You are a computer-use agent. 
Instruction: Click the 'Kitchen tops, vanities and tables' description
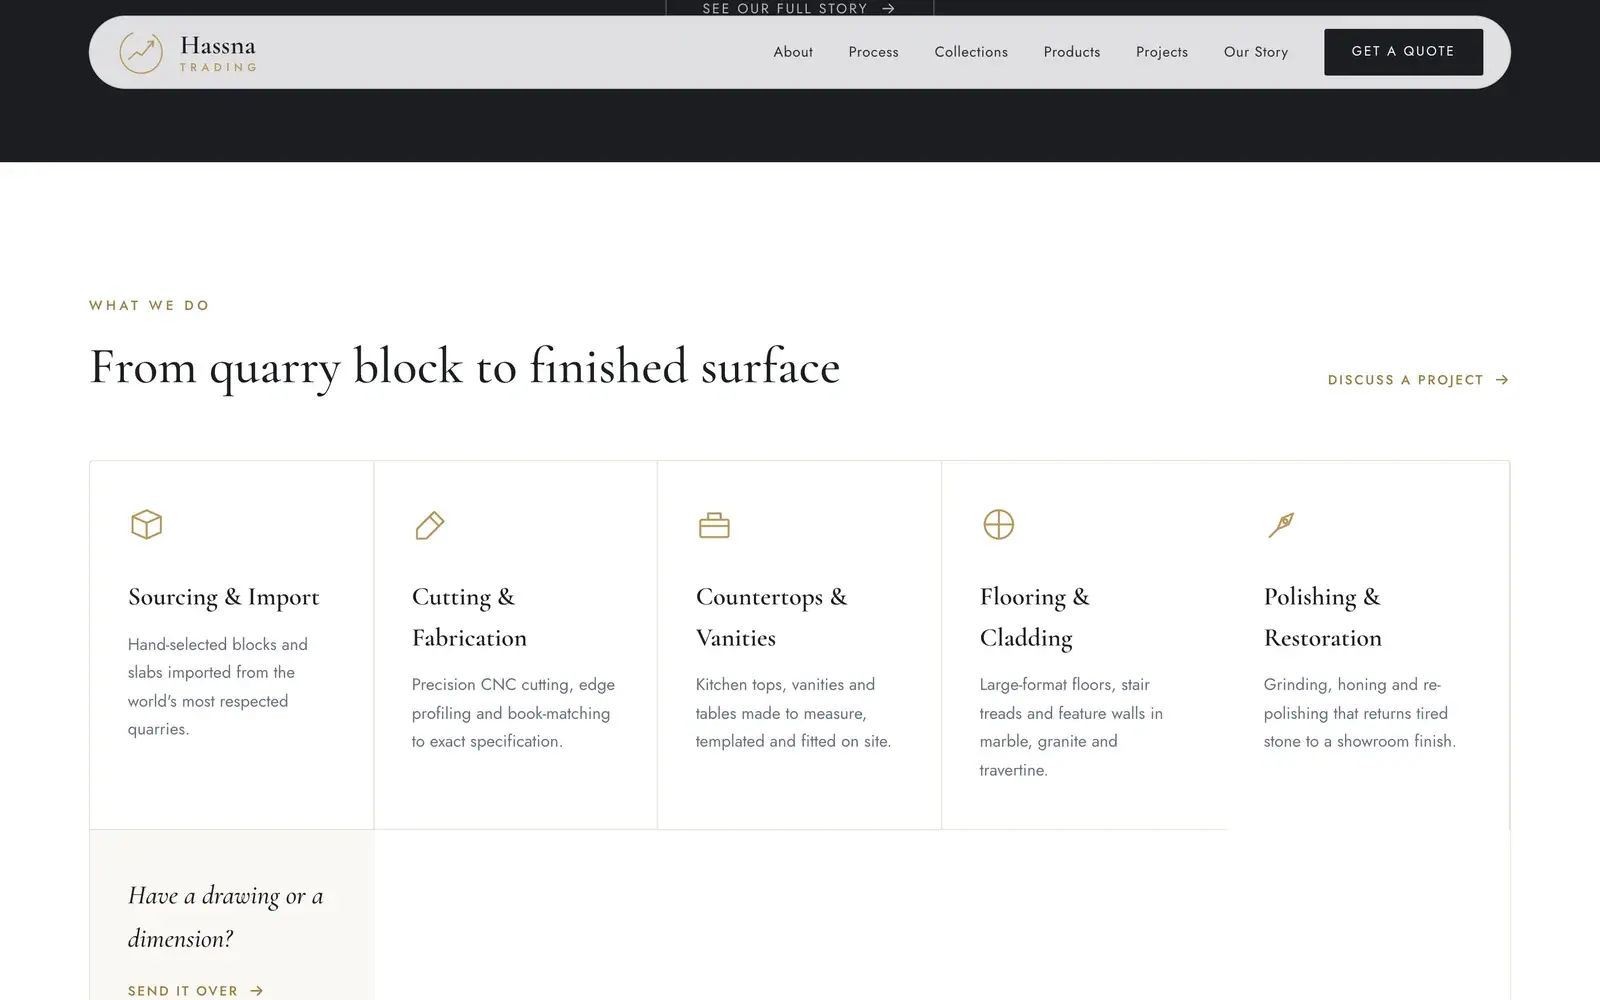pos(793,713)
